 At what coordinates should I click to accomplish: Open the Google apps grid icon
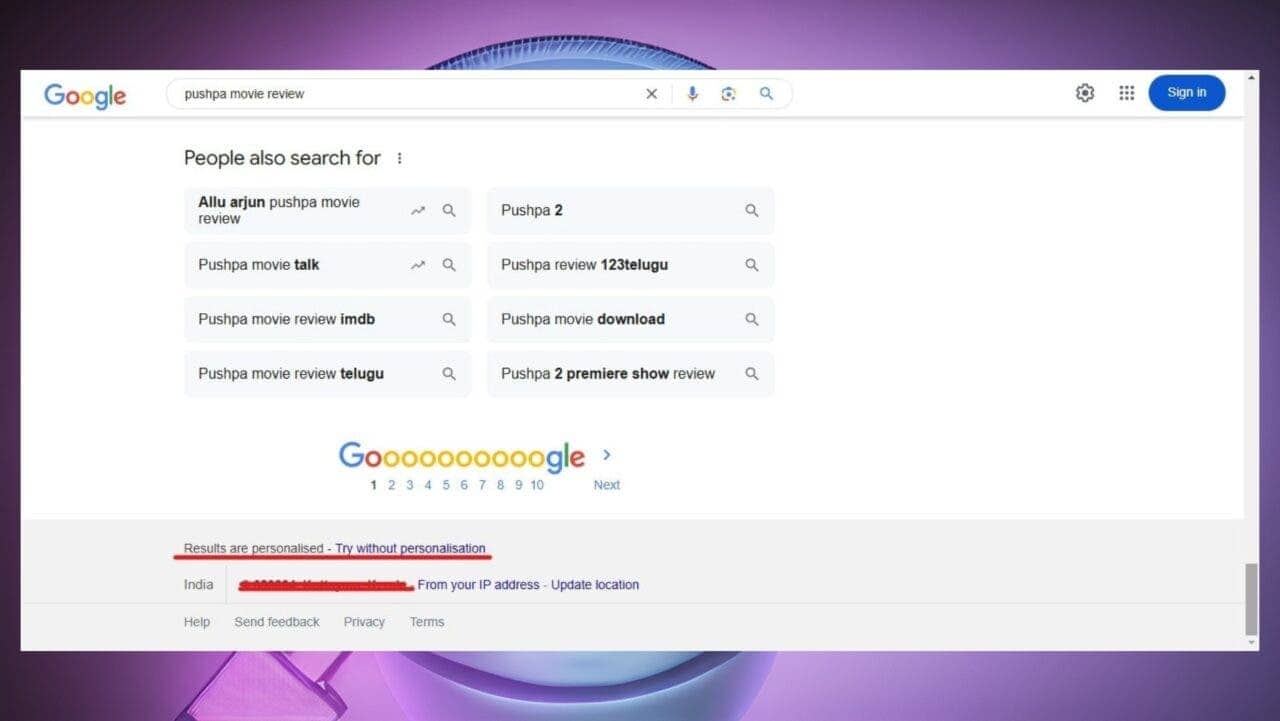(x=1127, y=93)
